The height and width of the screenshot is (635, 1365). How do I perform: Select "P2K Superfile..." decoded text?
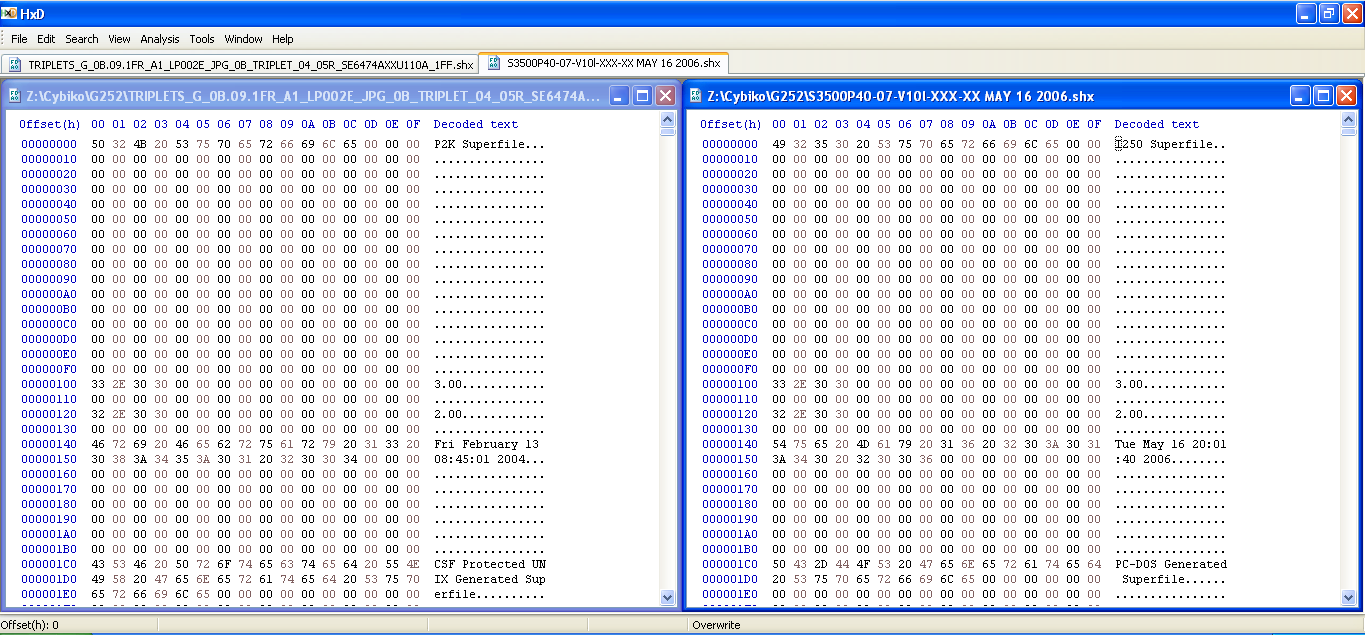point(490,144)
